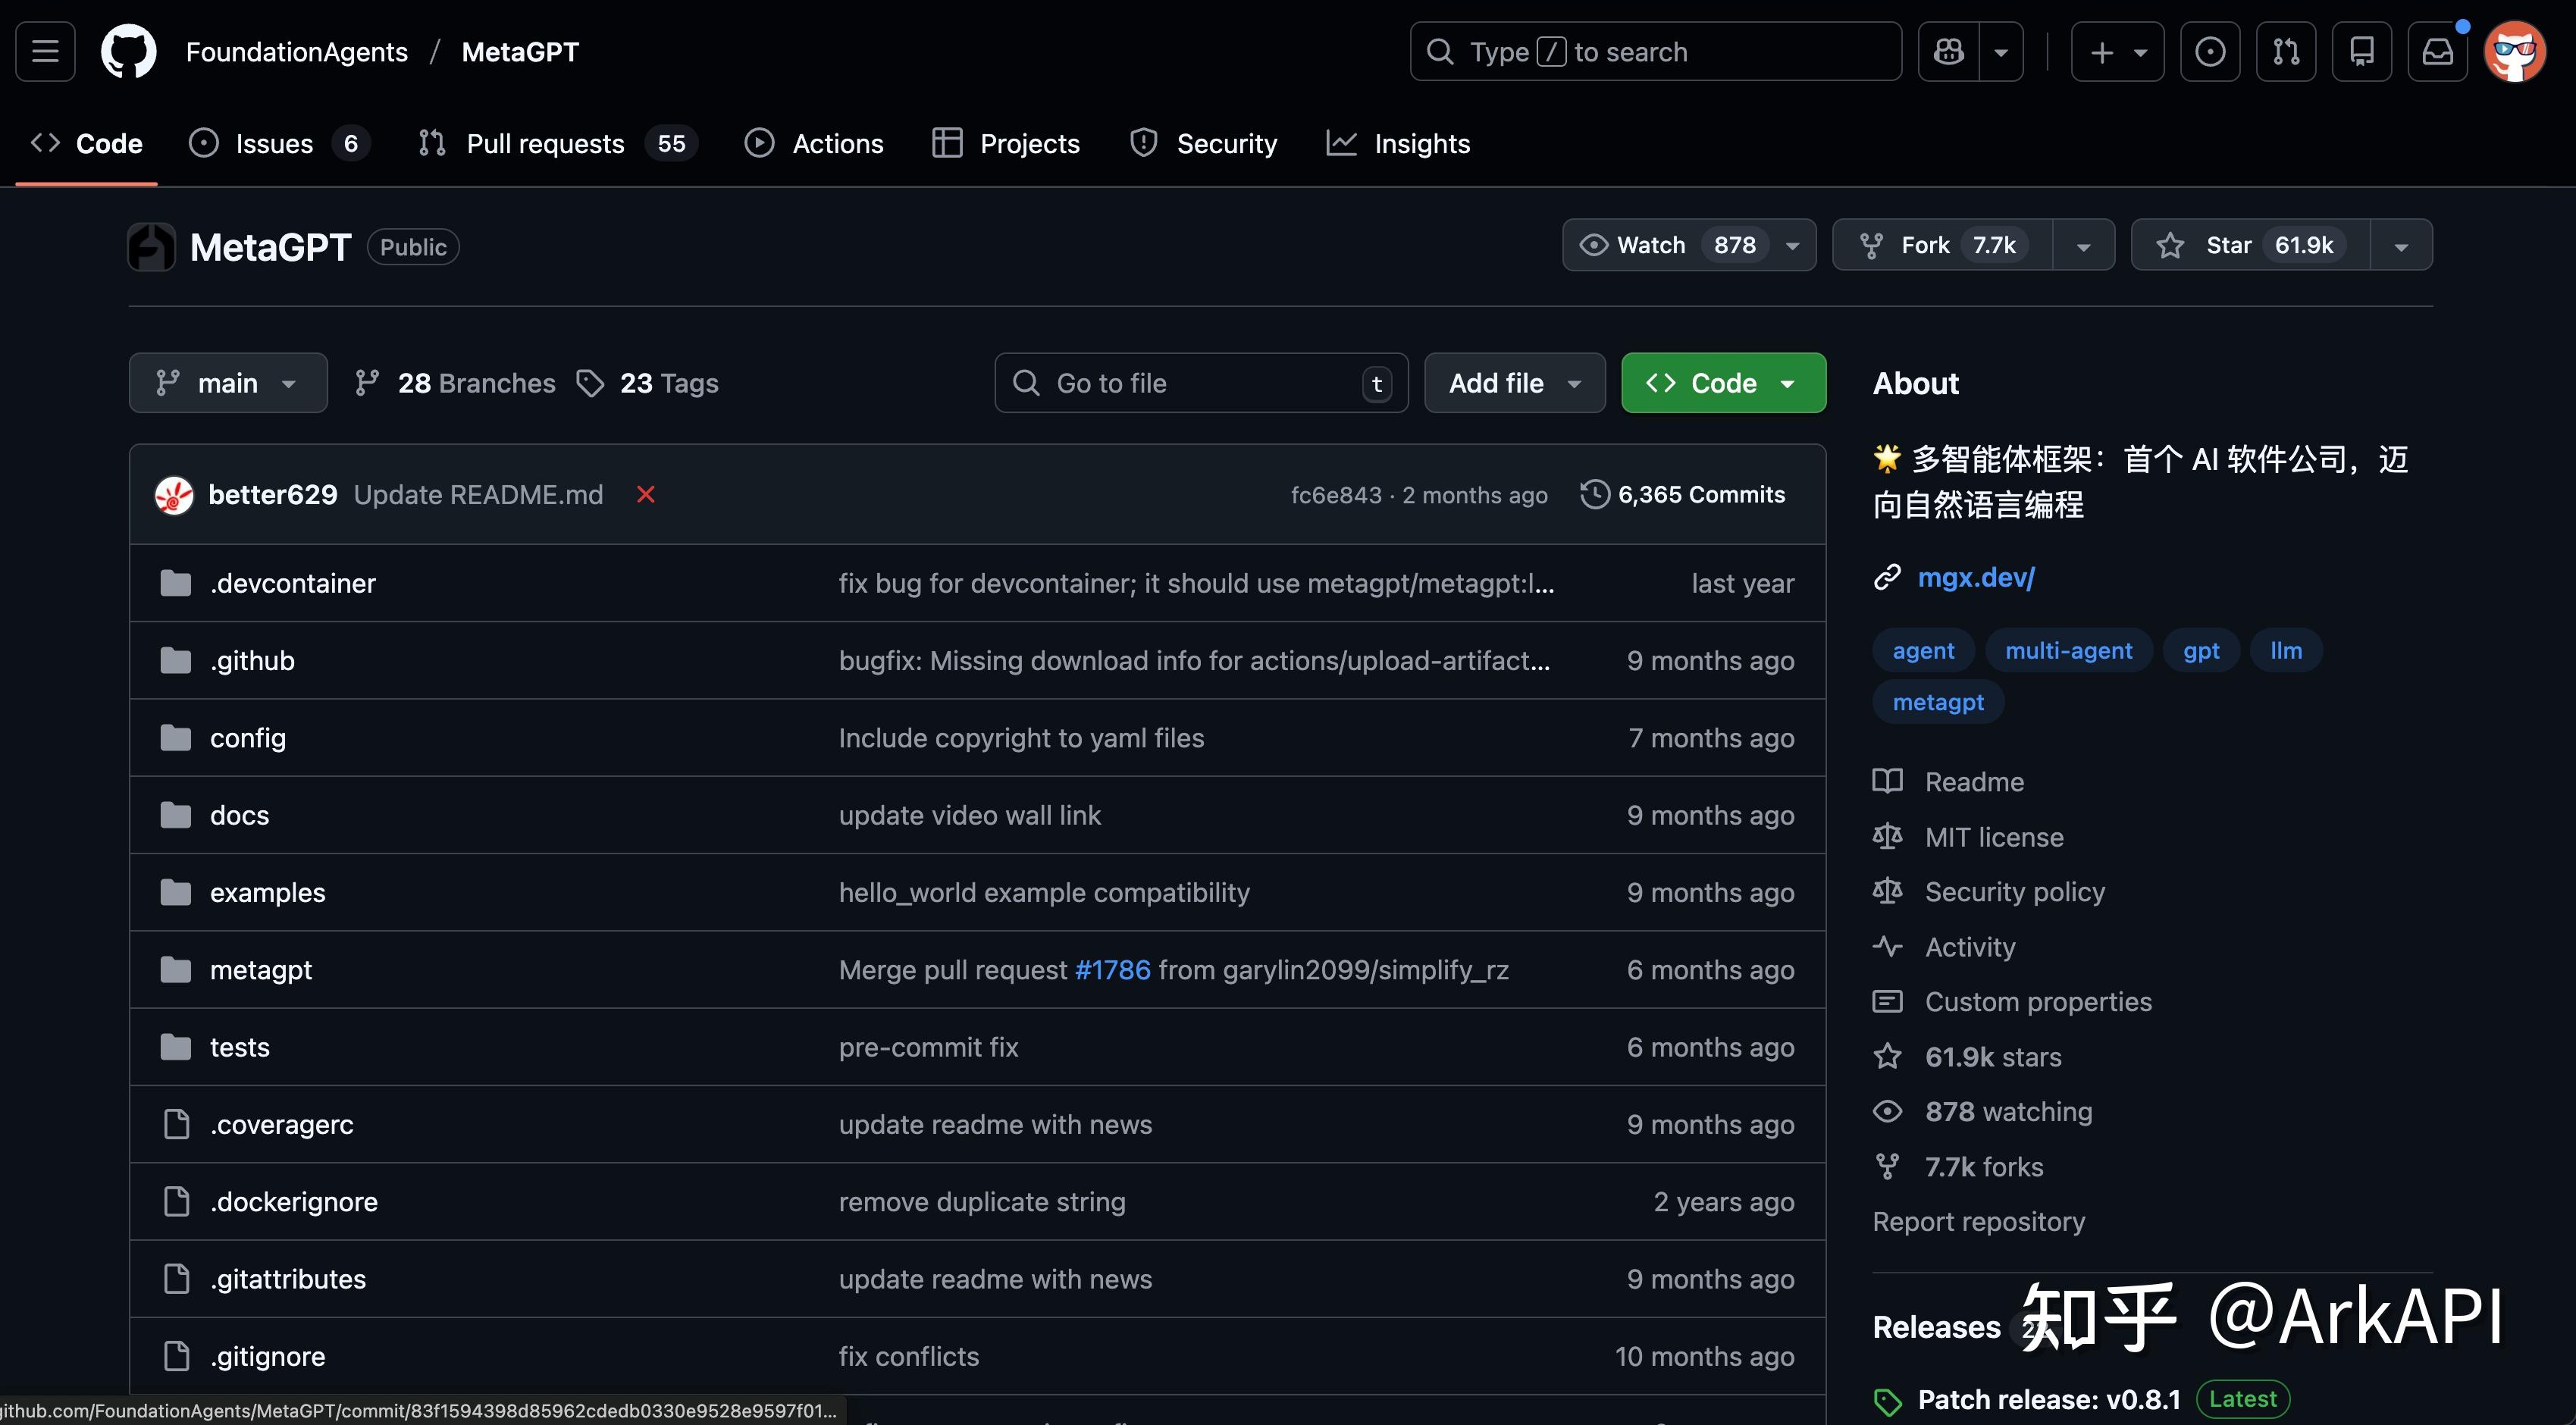Open the pull requests icon in header

pos(2286,51)
